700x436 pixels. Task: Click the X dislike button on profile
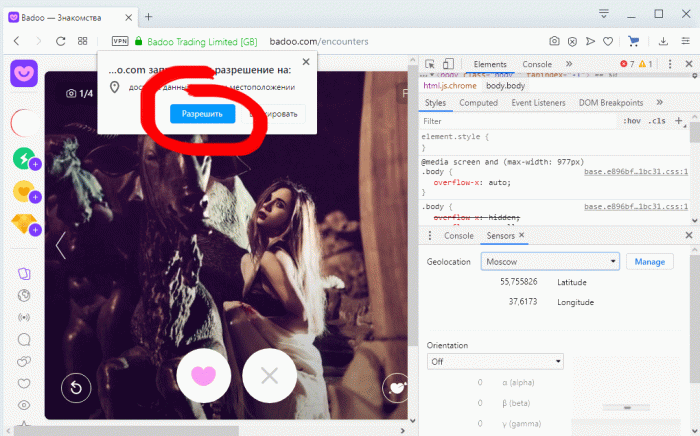coord(268,376)
